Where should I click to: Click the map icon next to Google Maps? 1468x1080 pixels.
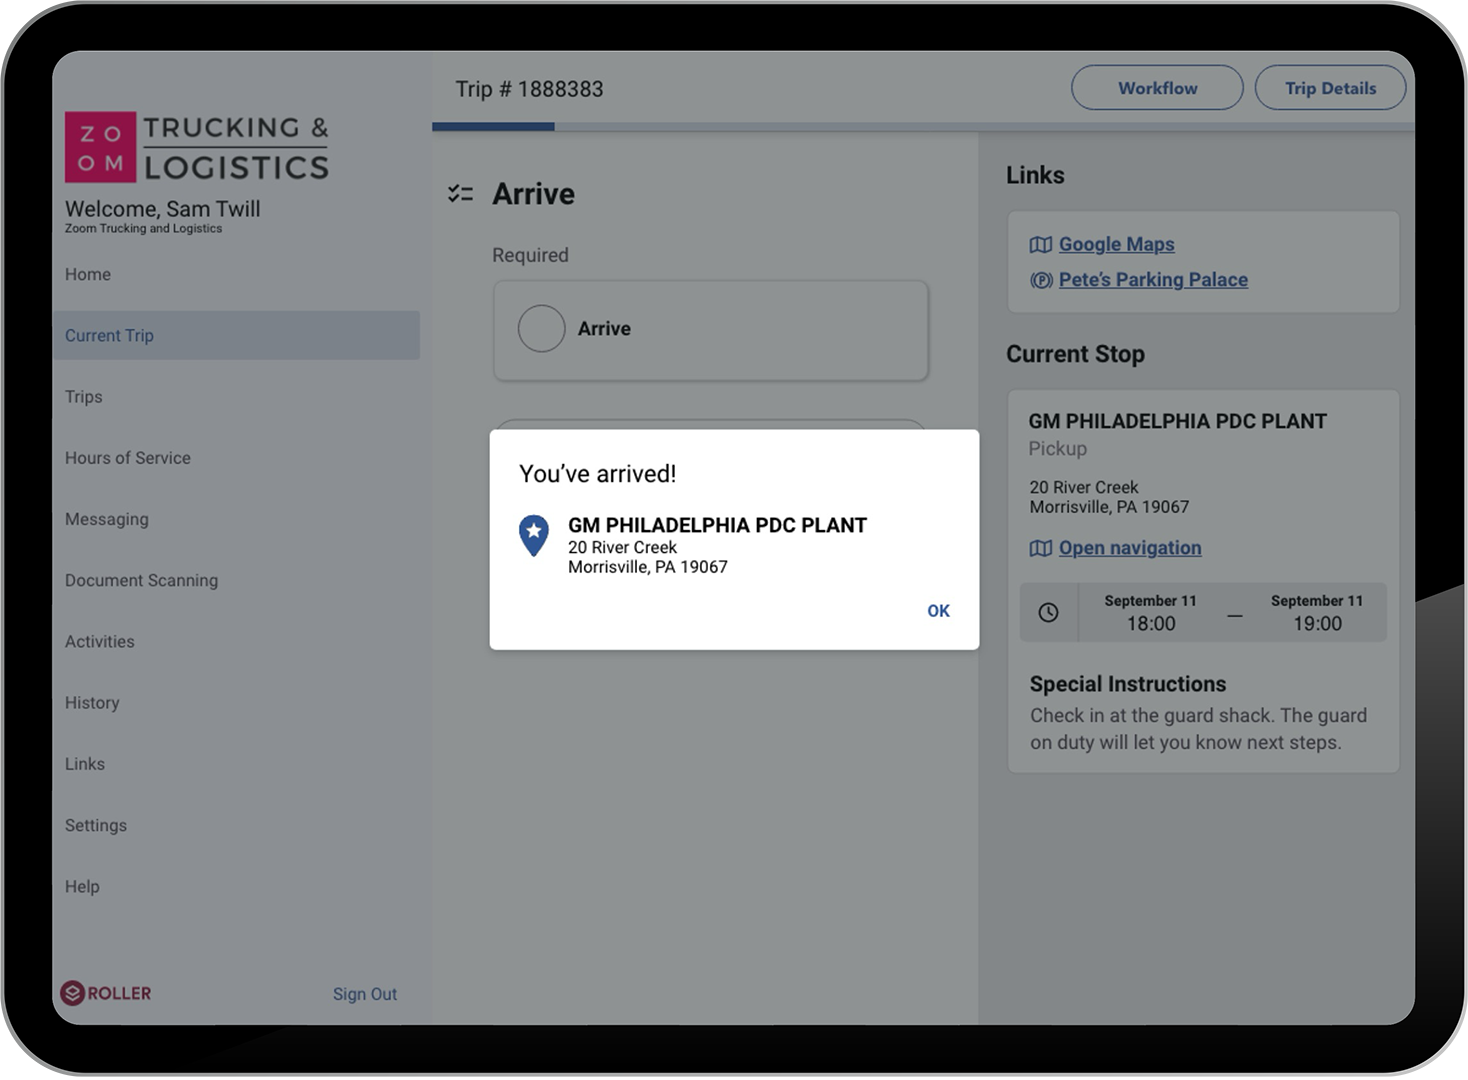coord(1040,245)
